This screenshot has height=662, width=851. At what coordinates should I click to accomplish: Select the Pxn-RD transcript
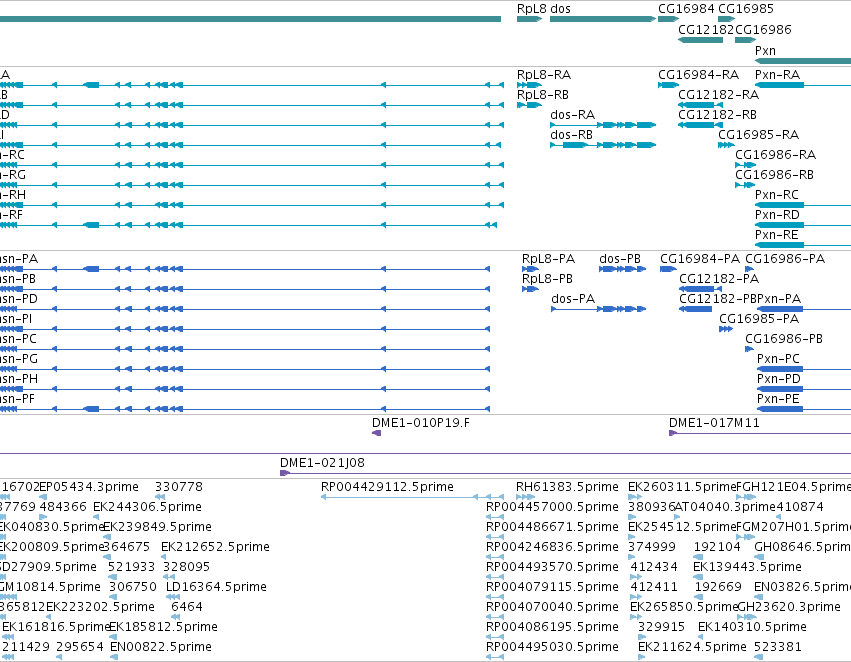[x=777, y=215]
